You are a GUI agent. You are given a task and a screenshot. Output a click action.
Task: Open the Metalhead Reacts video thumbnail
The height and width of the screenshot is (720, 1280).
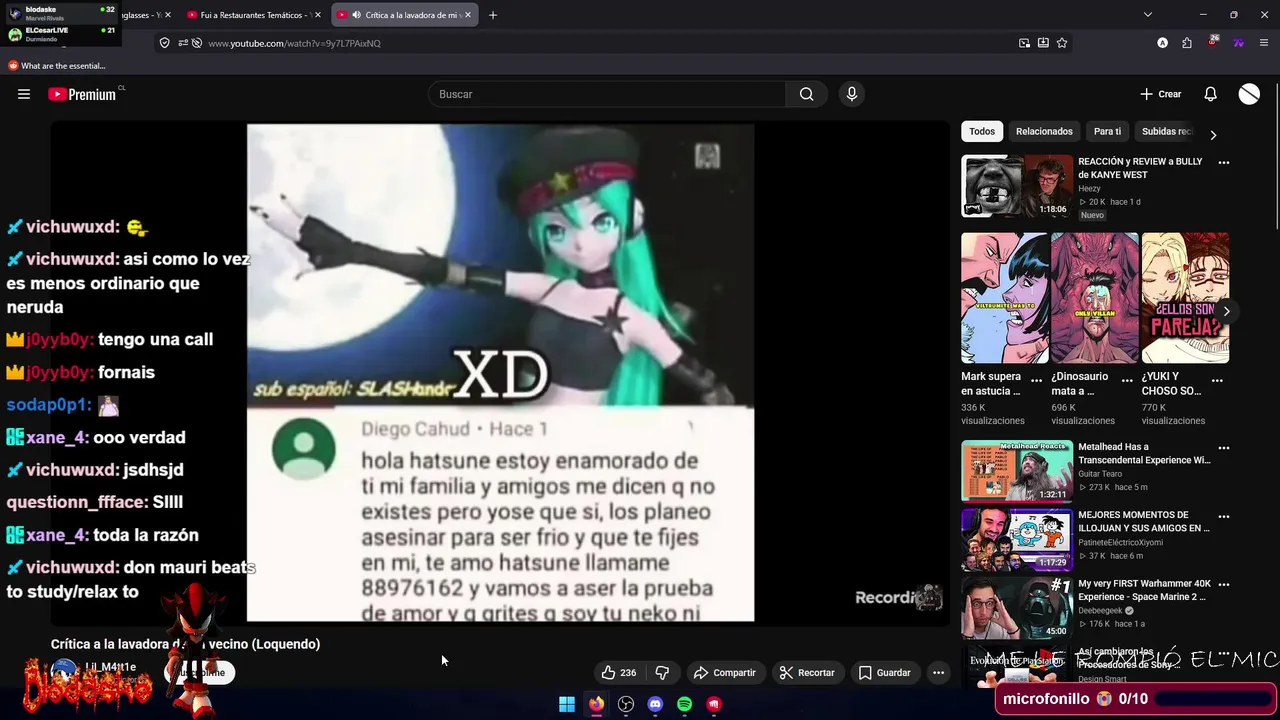pos(1017,471)
